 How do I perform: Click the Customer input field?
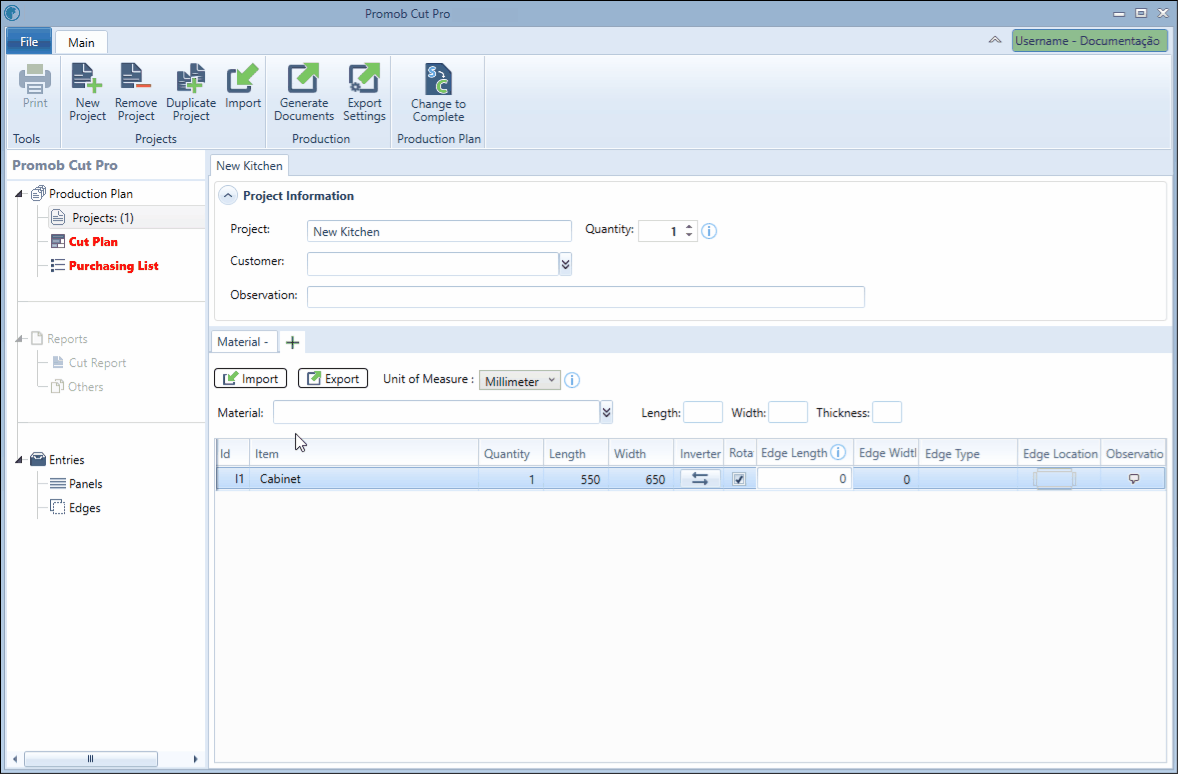(433, 264)
